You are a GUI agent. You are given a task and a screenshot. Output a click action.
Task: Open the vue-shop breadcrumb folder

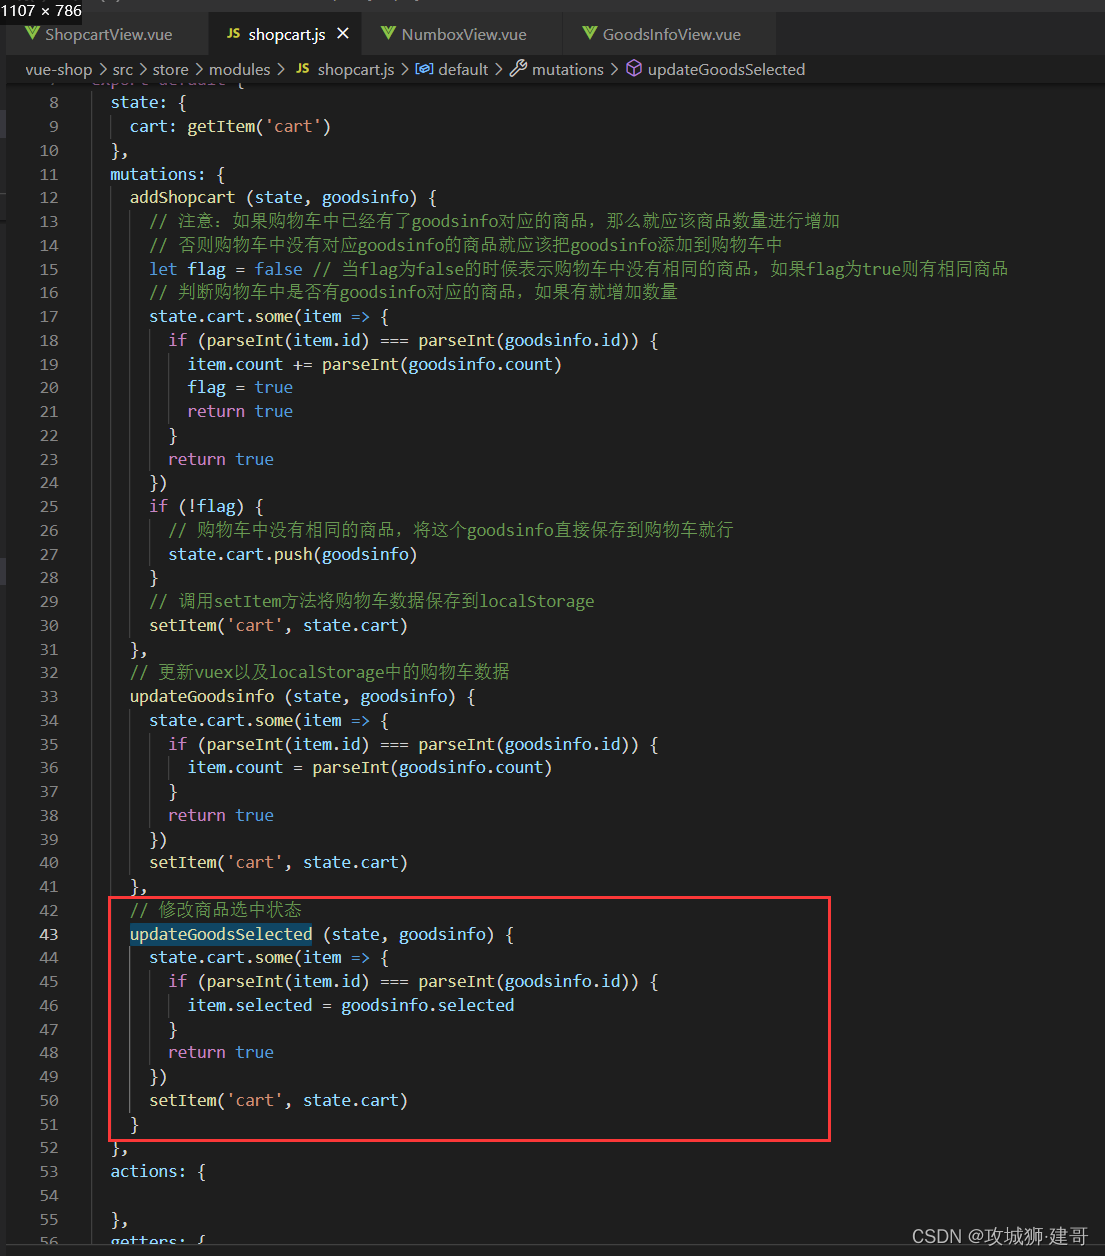point(59,69)
